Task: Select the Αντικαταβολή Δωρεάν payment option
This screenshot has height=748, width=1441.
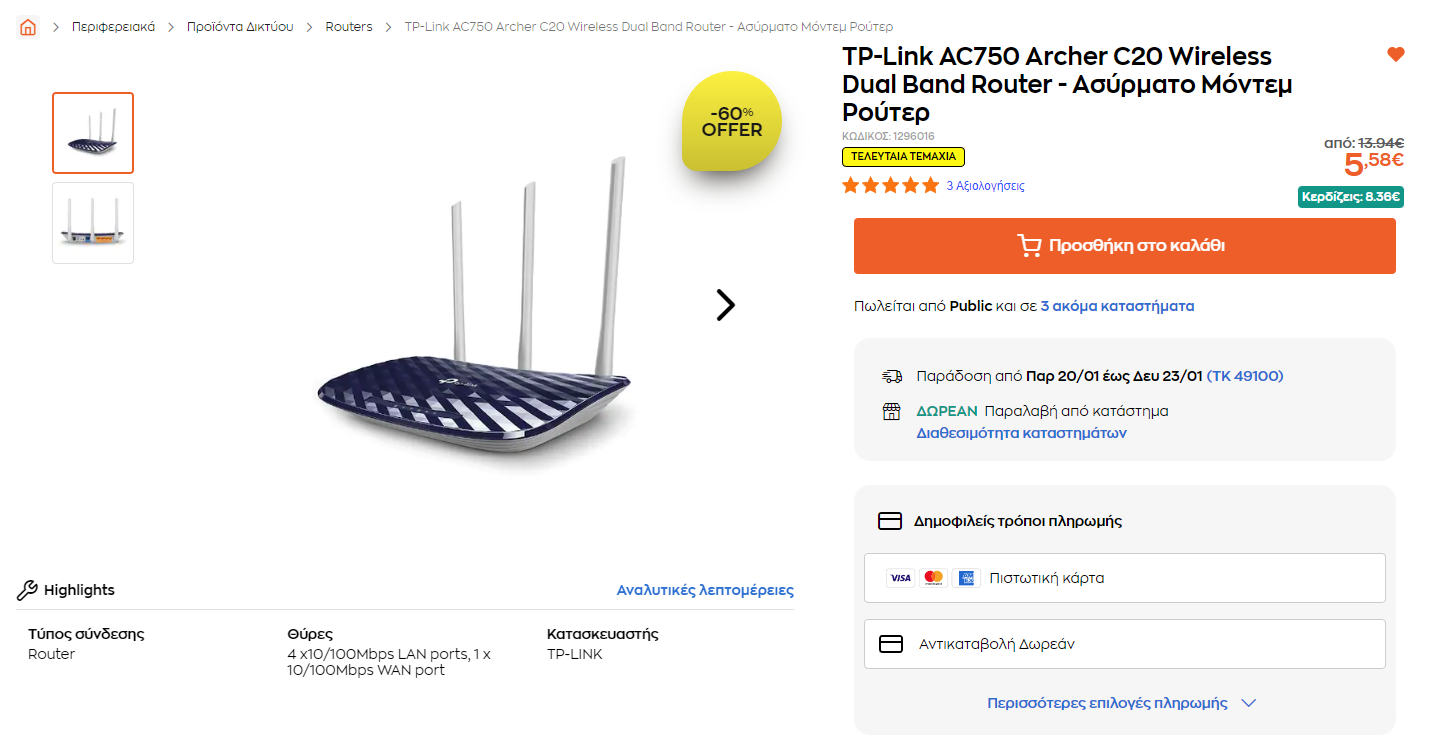Action: (x=1124, y=644)
